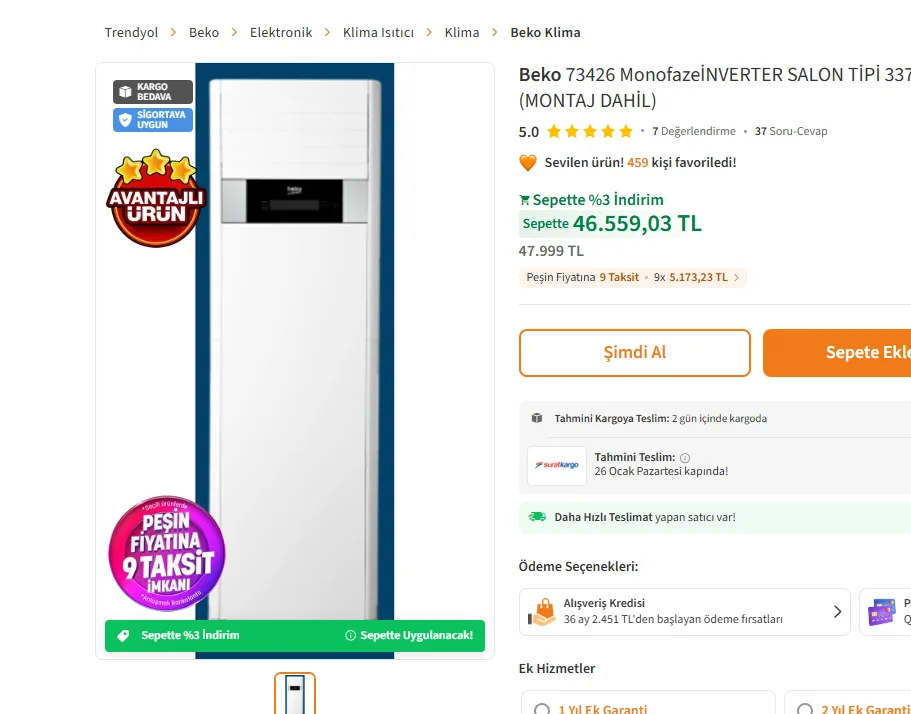
Task: Click the Sepete Ekle button
Action: (837, 353)
